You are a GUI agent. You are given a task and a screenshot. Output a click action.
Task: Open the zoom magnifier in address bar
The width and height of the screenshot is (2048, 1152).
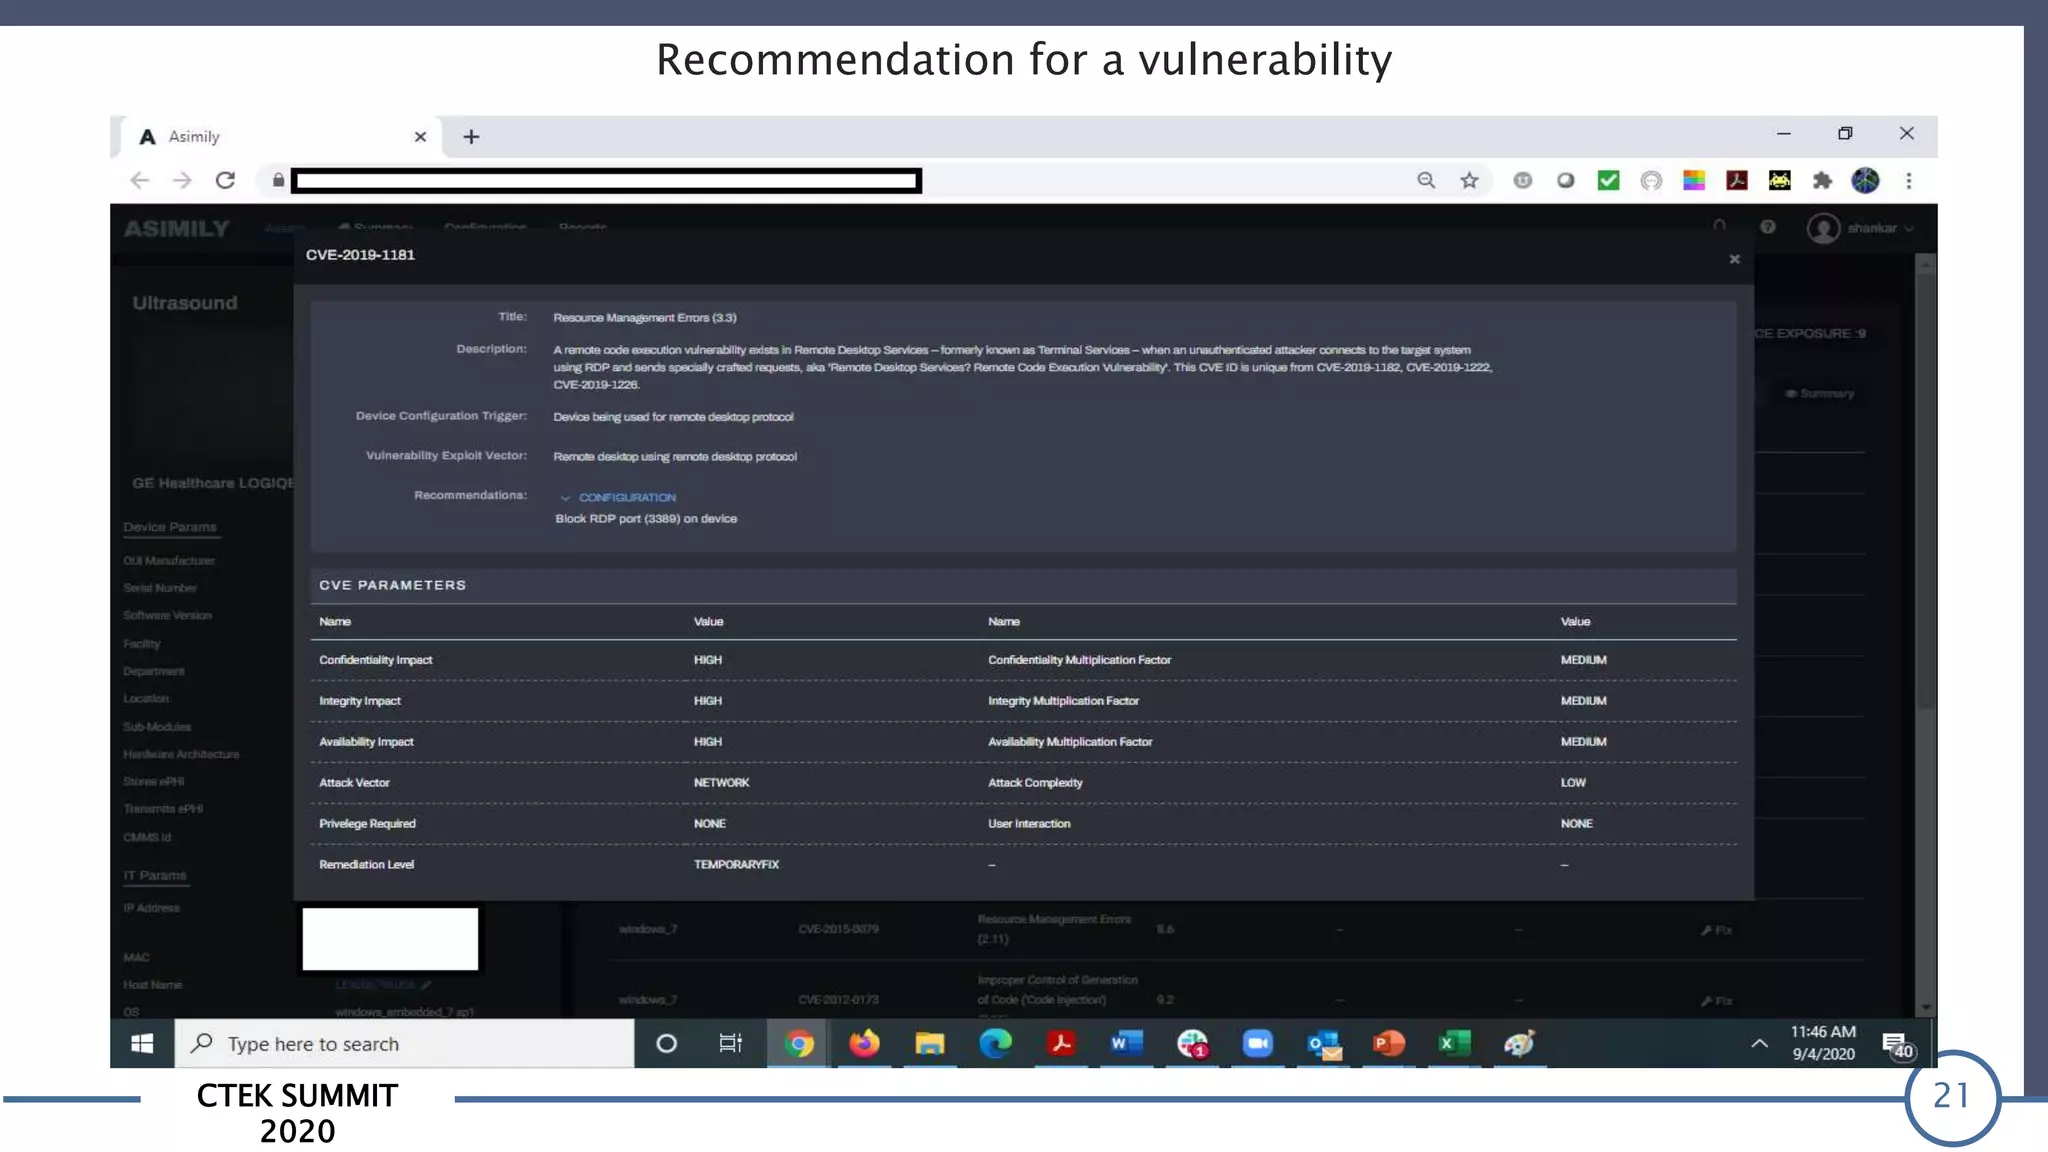[x=1426, y=180]
